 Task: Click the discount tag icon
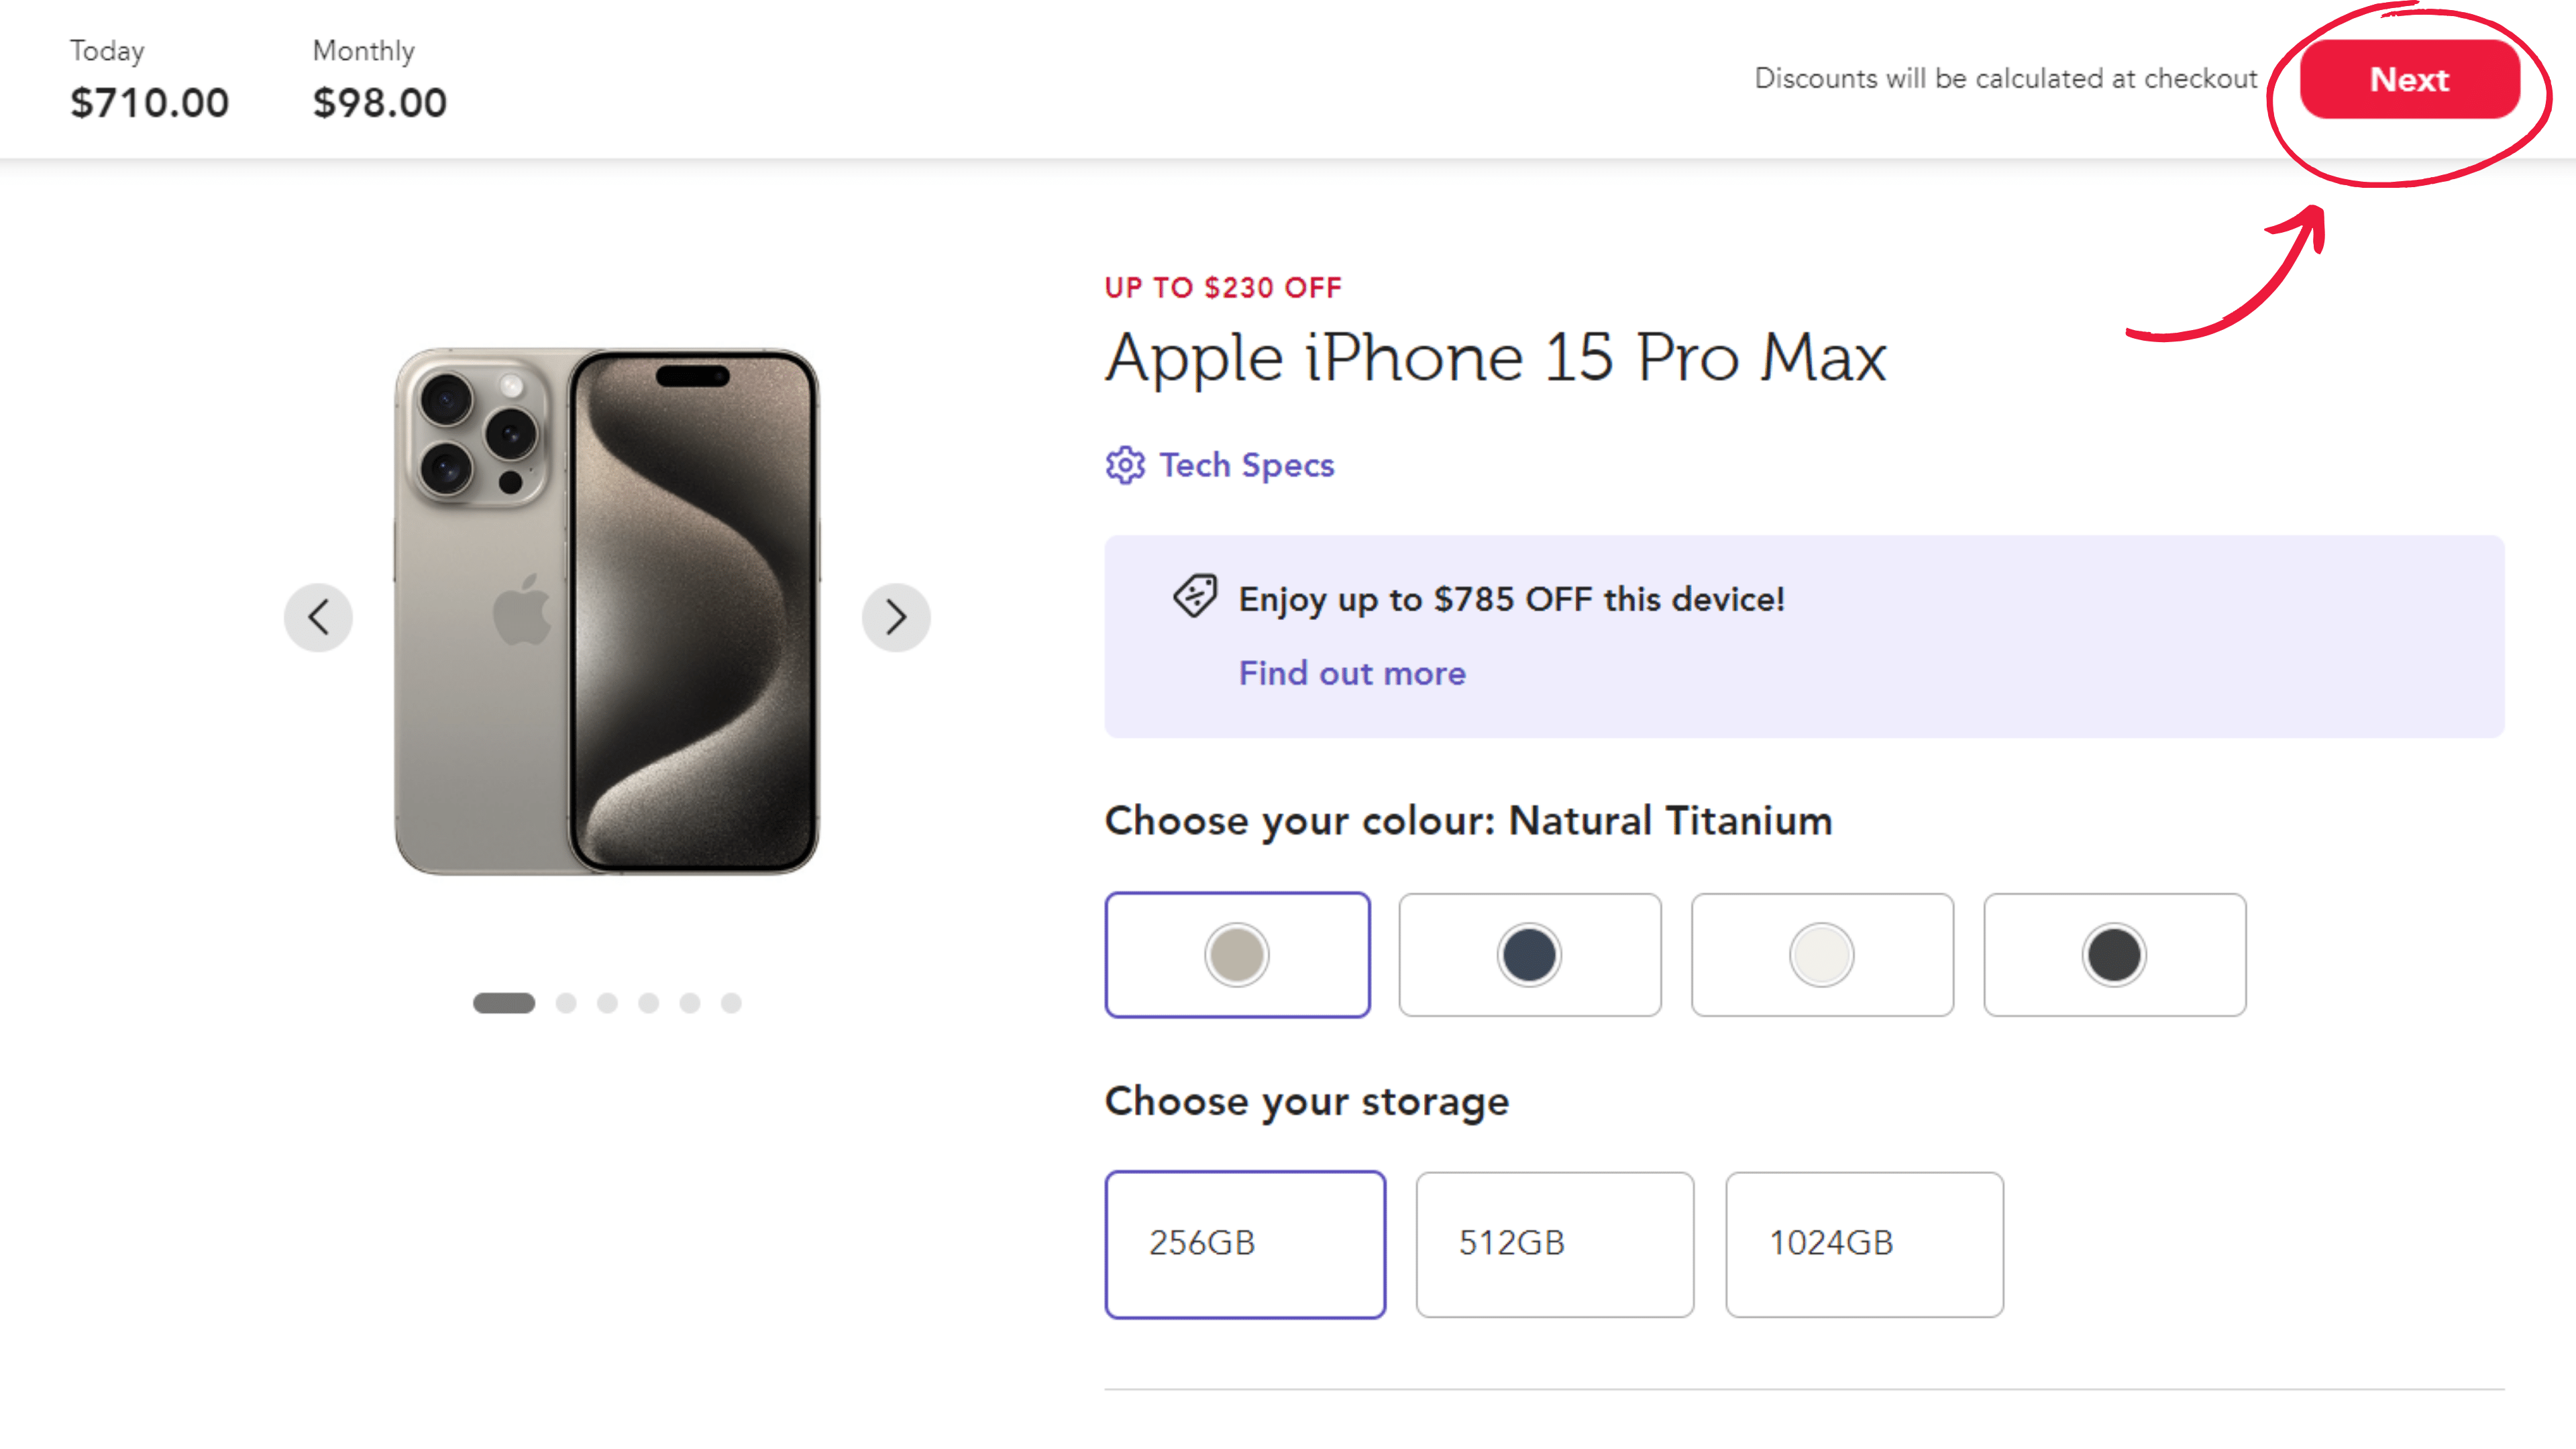1195,597
